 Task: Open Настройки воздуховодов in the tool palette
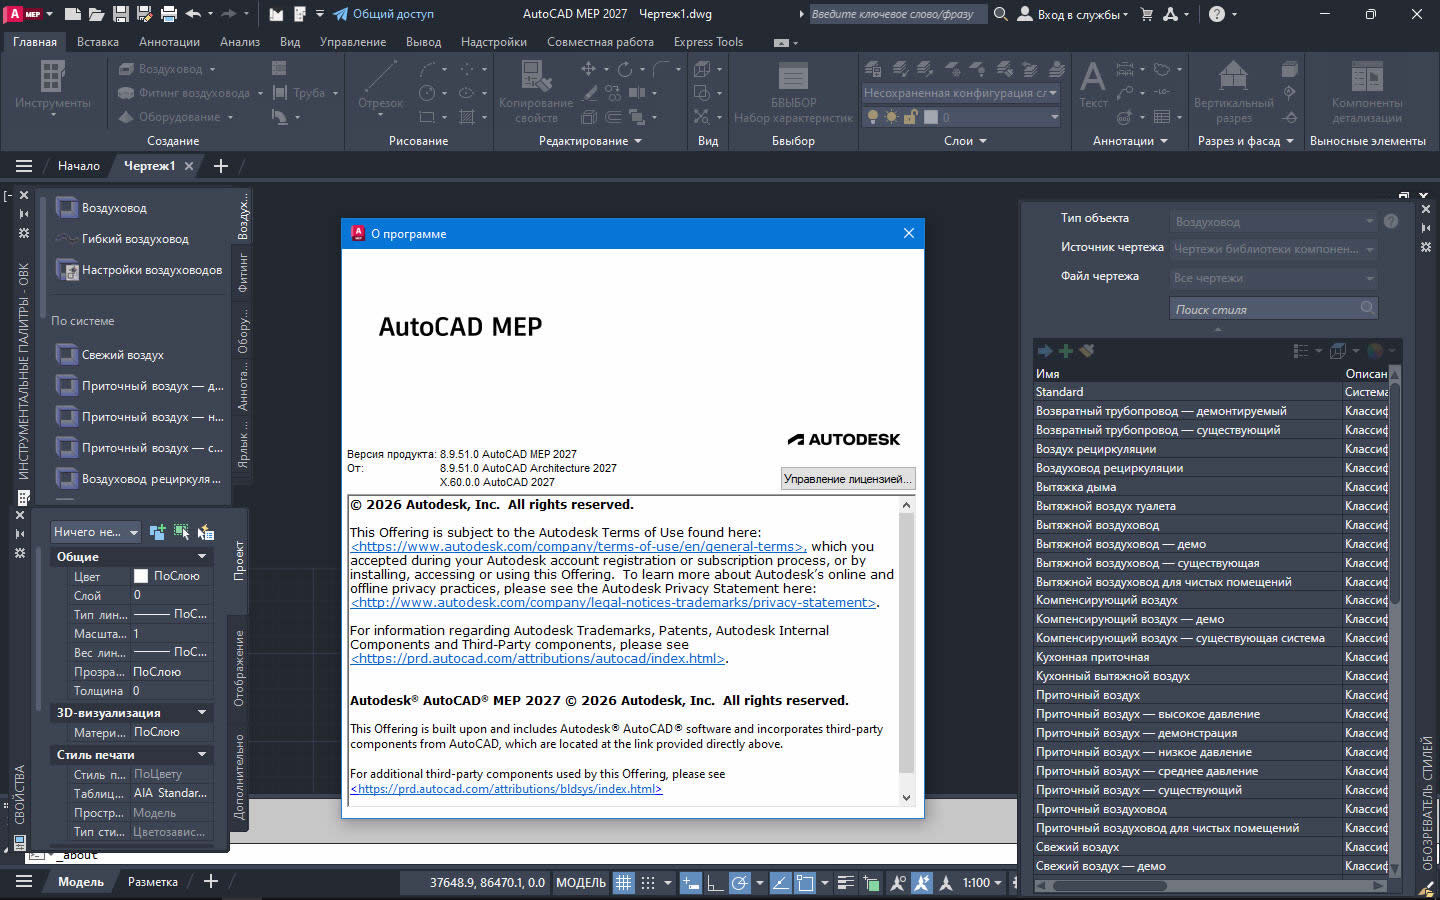(151, 270)
